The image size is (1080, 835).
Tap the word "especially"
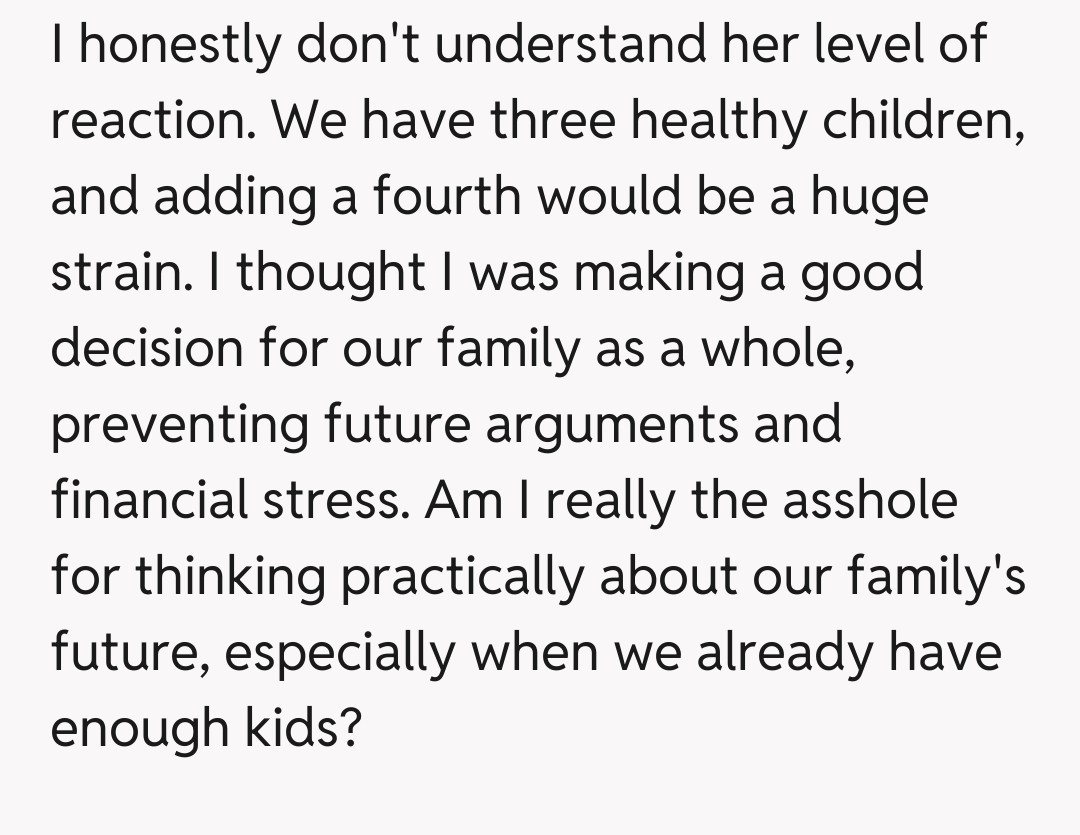click(x=342, y=652)
